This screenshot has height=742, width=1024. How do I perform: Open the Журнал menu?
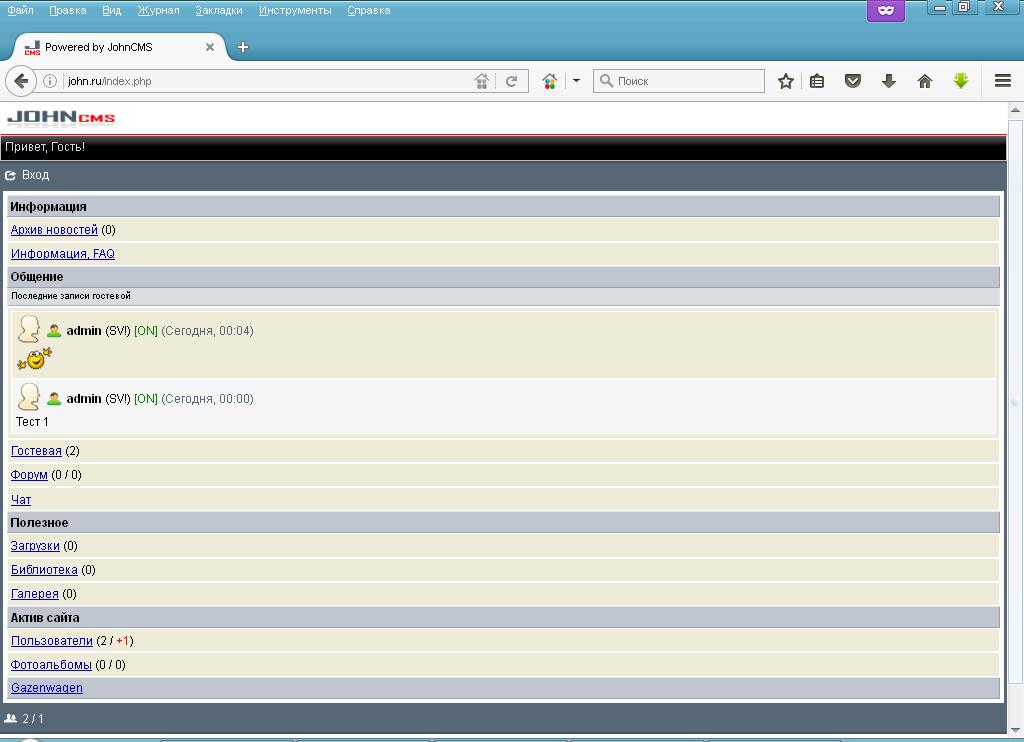[x=158, y=10]
